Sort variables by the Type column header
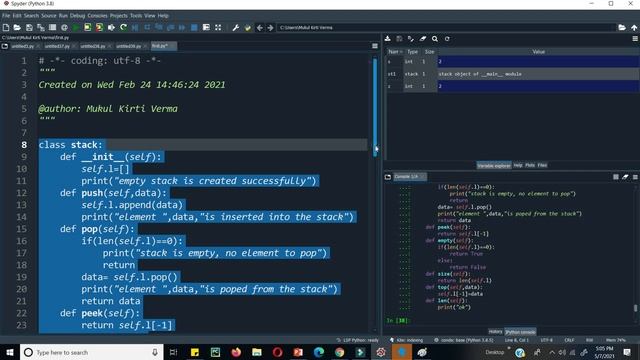The image size is (640, 360). click(x=412, y=52)
